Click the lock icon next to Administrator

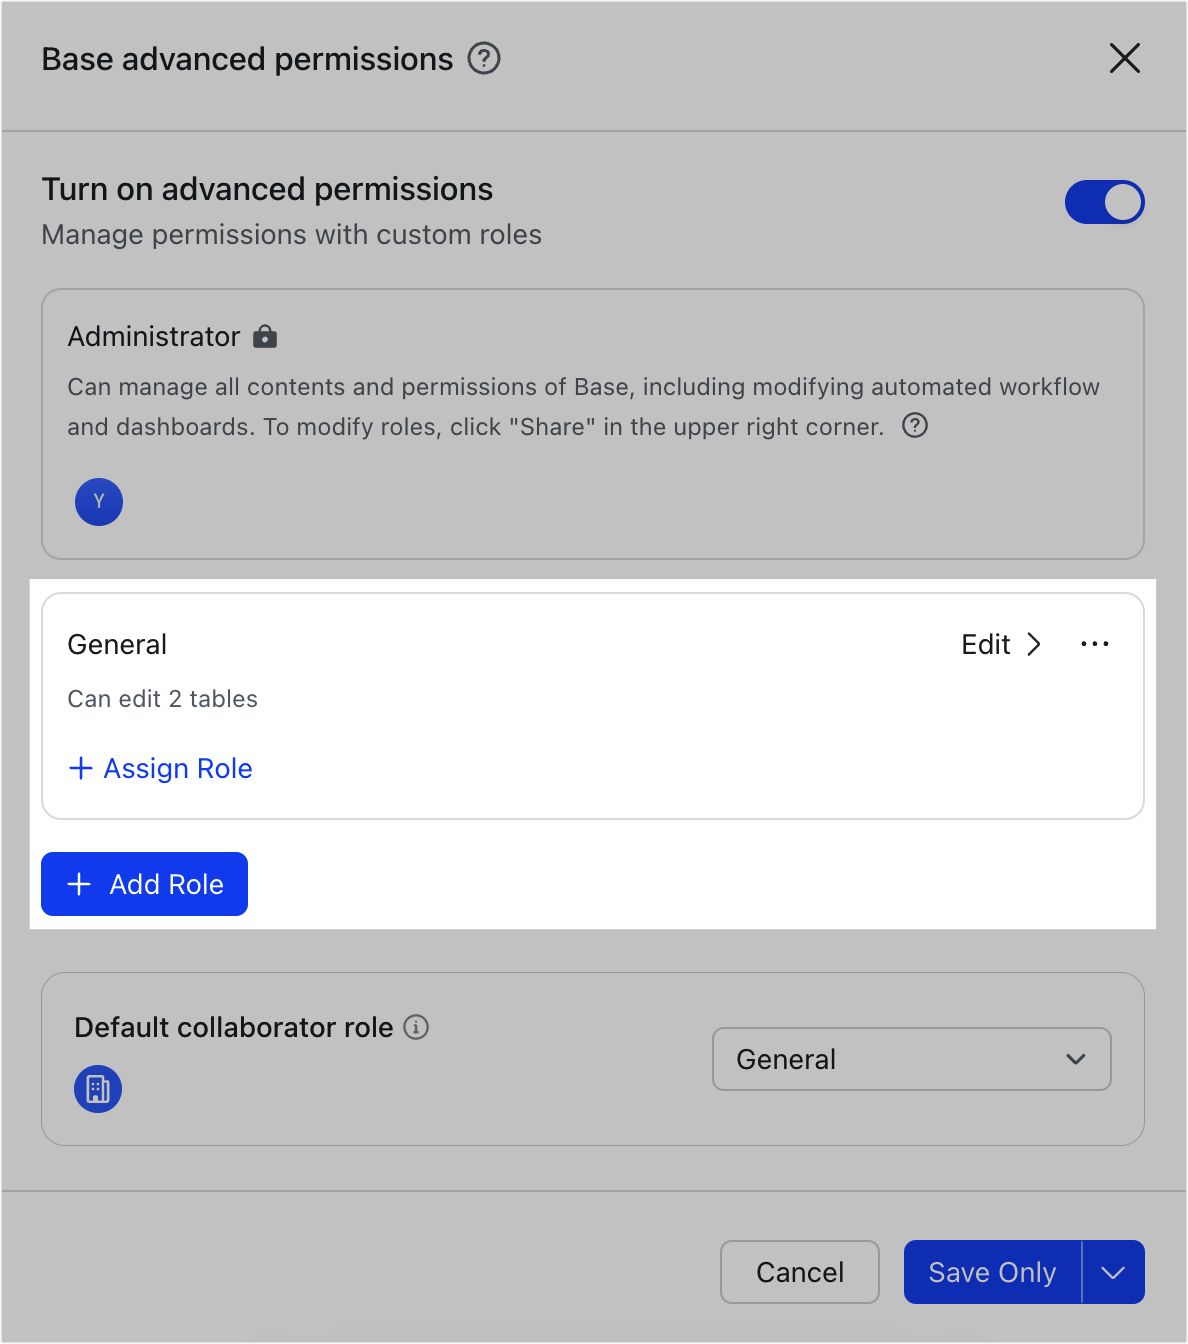click(x=265, y=336)
